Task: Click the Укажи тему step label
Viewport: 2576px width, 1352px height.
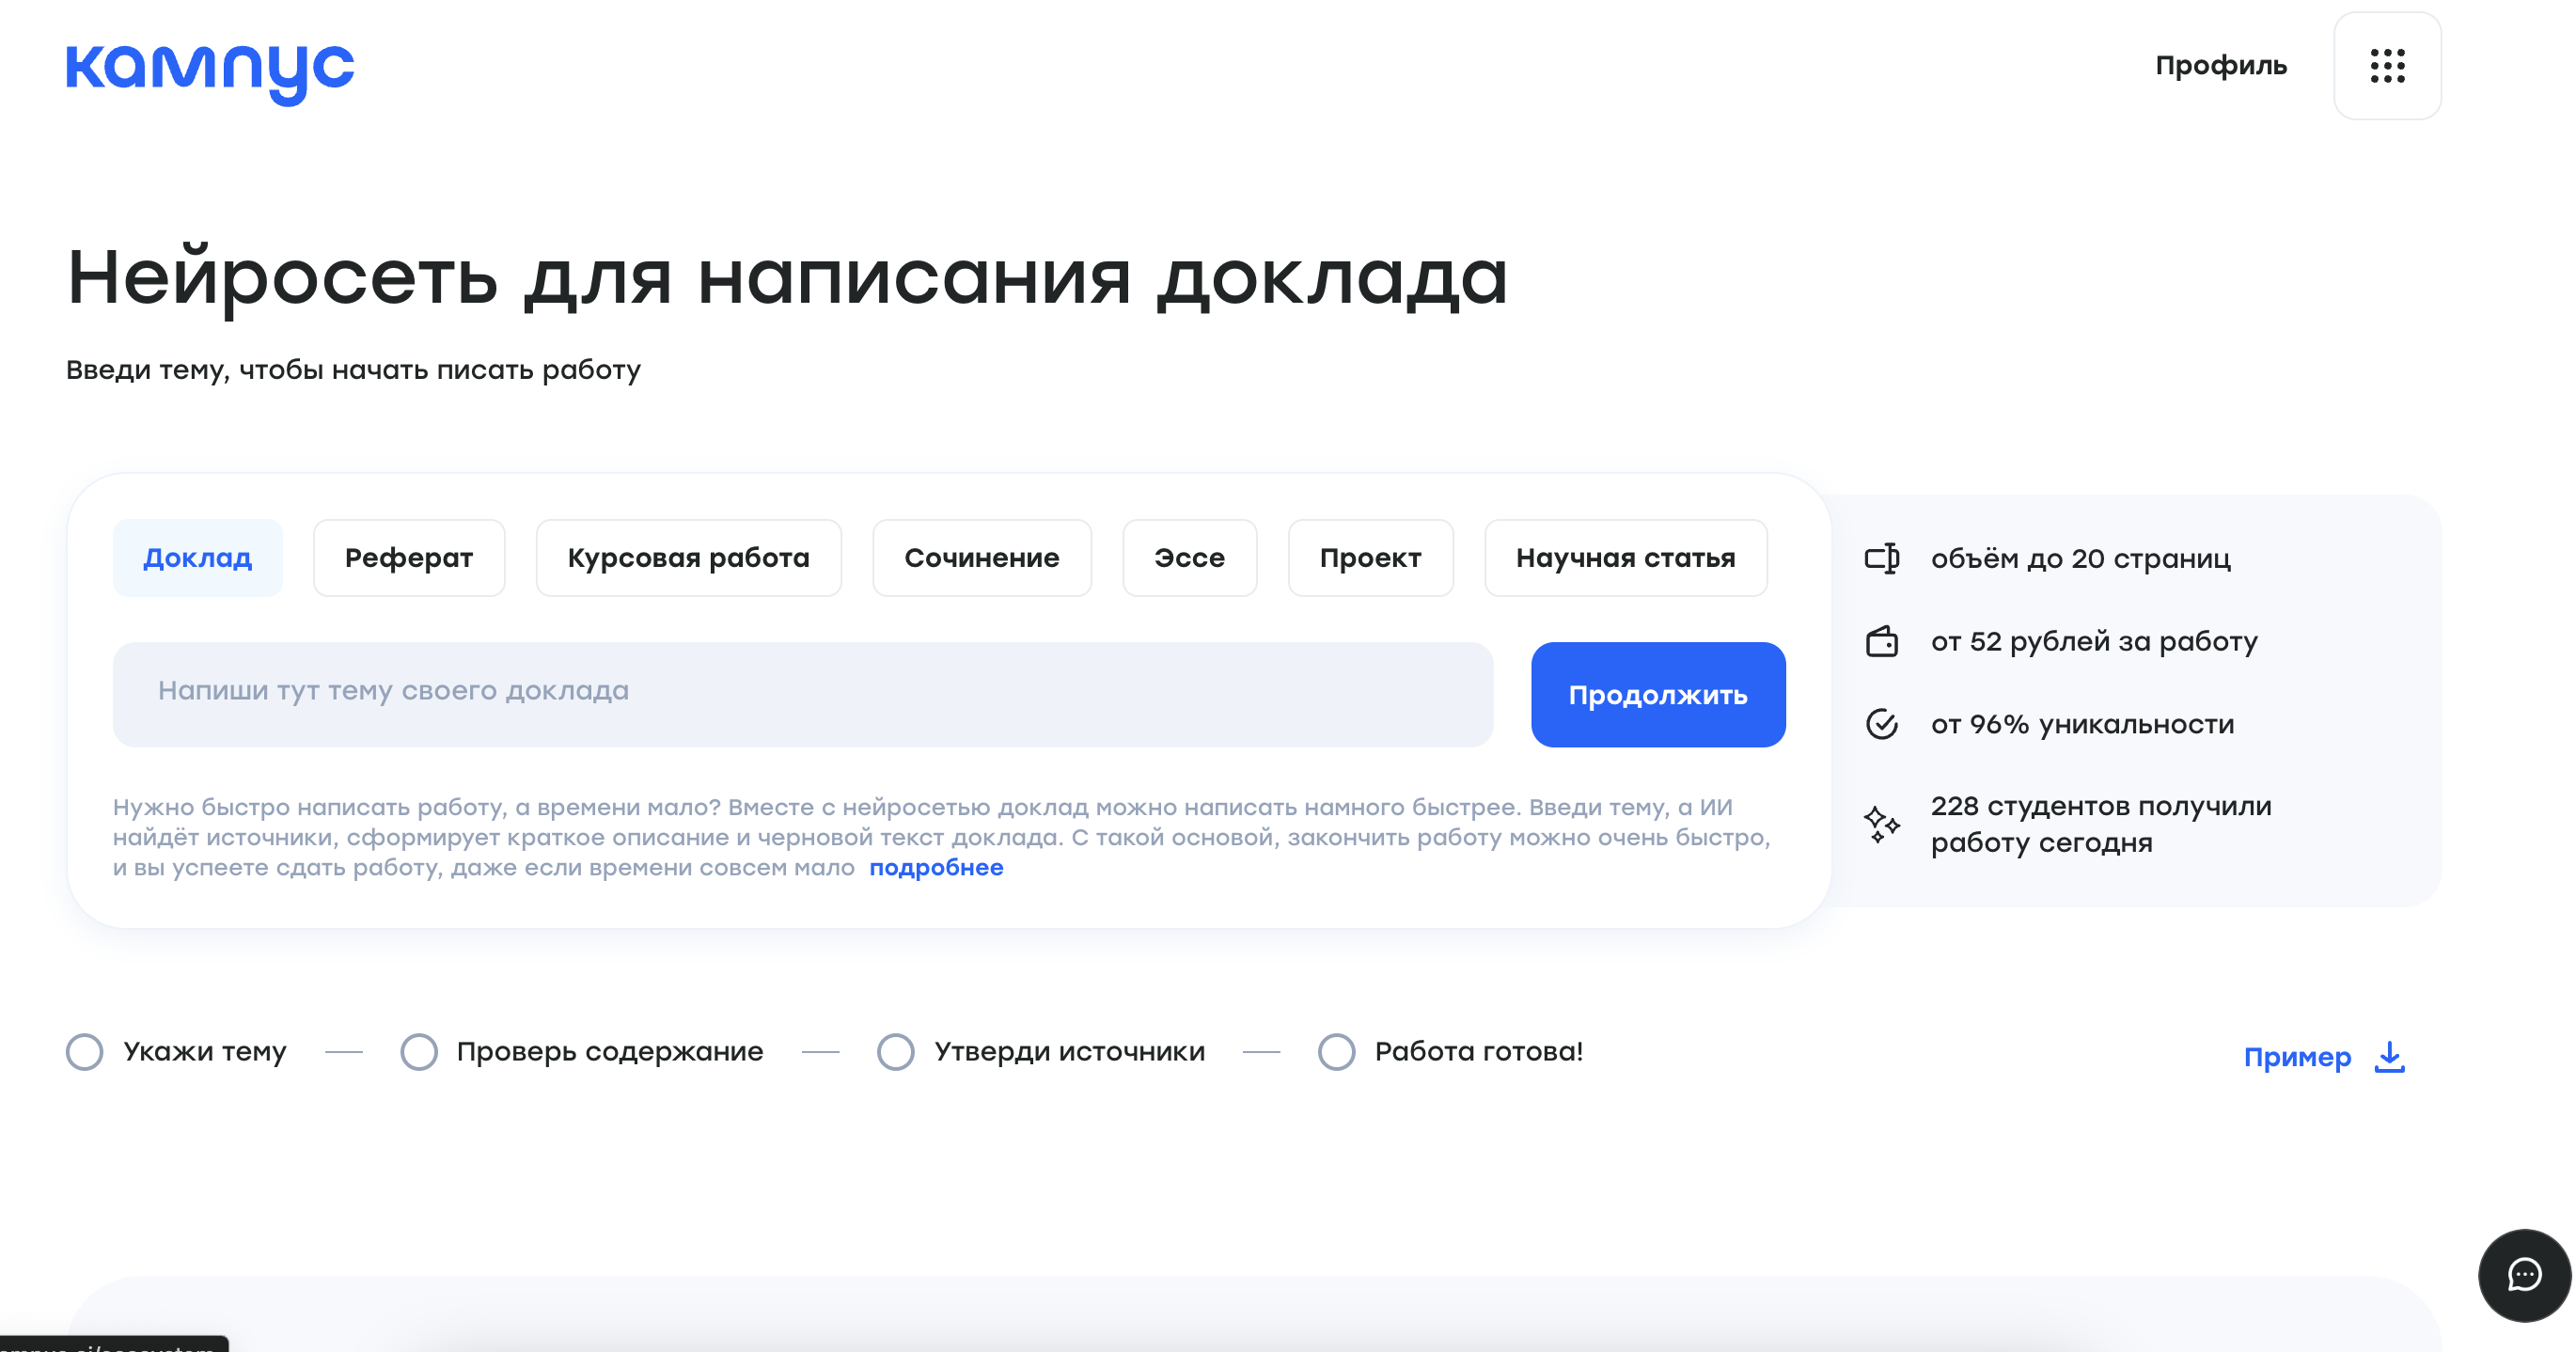Action: [205, 1052]
